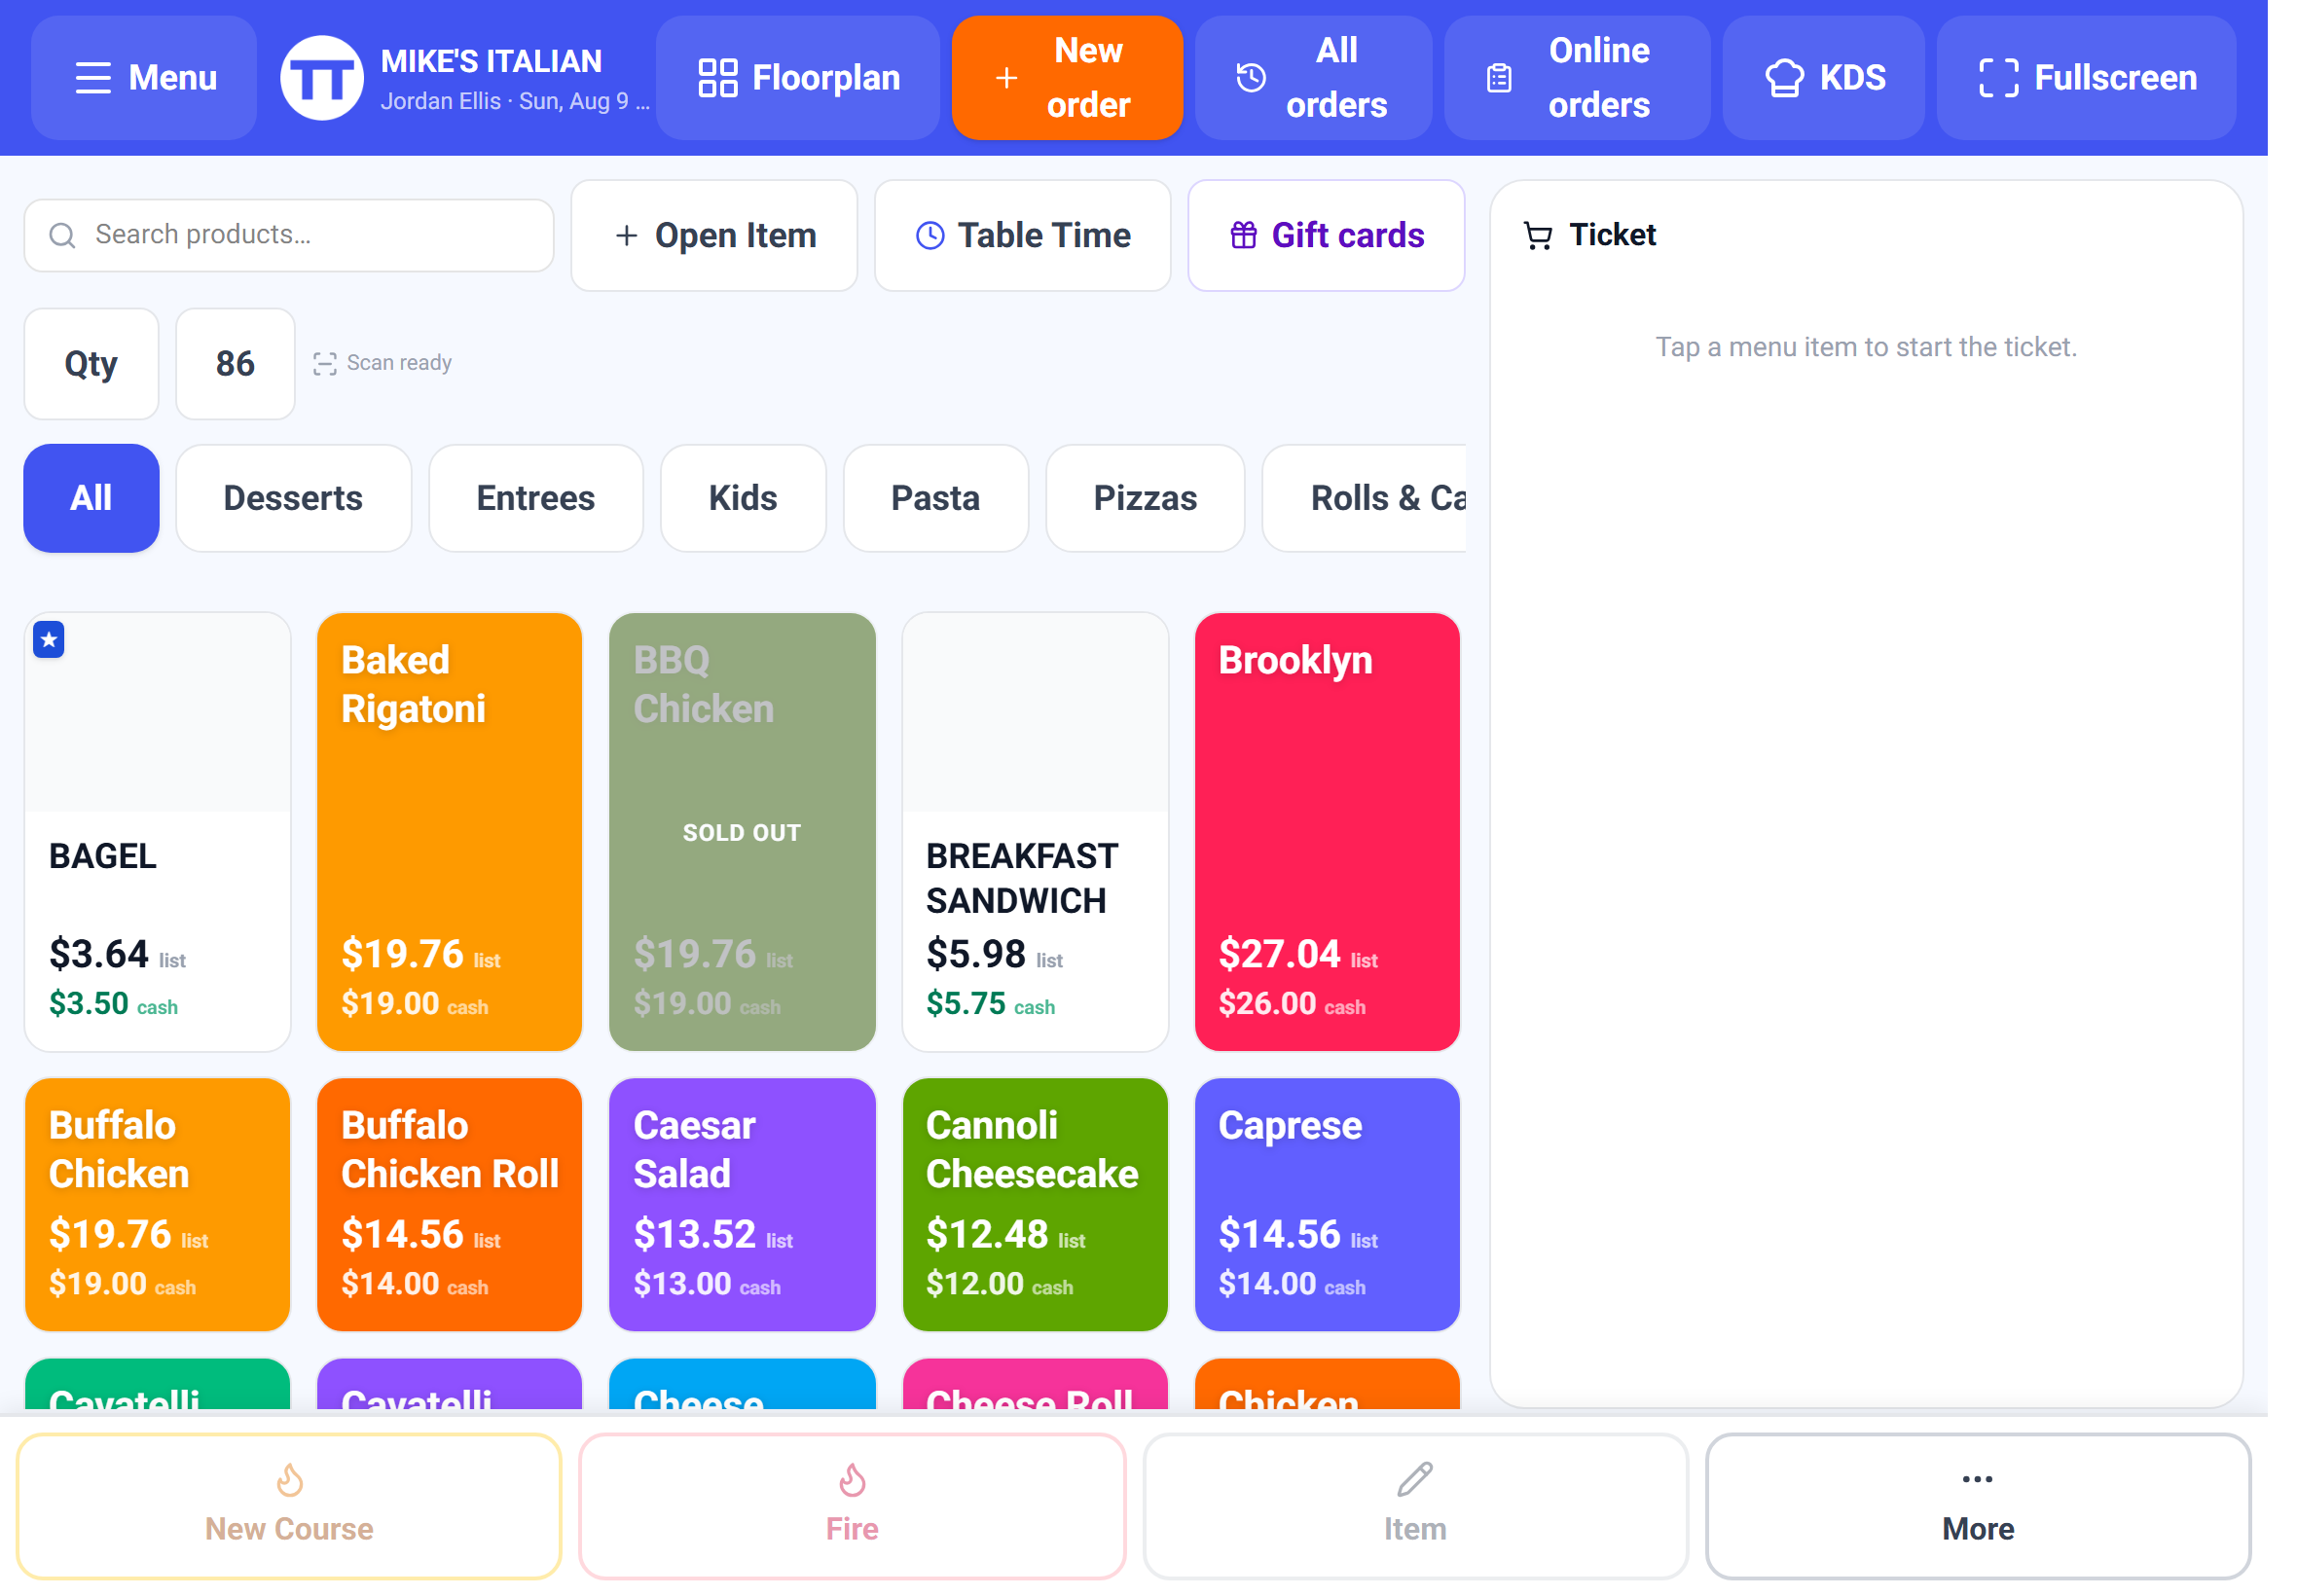This screenshot has height=1596, width=2297.
Task: Tap the sold out BBQ Chicken tile
Action: (742, 832)
